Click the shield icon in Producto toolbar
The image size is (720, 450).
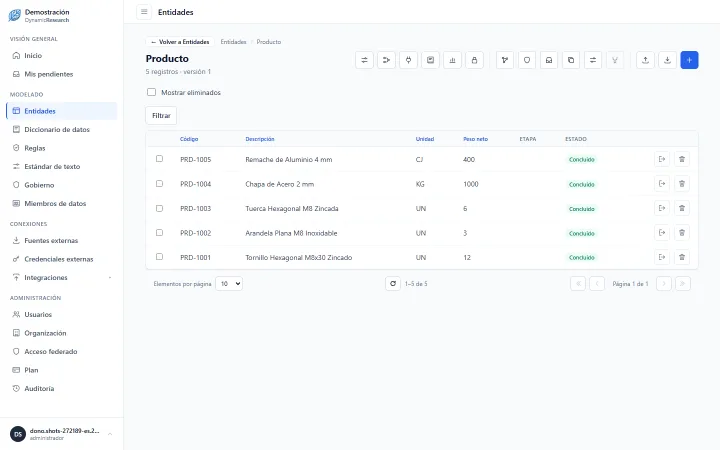point(527,60)
